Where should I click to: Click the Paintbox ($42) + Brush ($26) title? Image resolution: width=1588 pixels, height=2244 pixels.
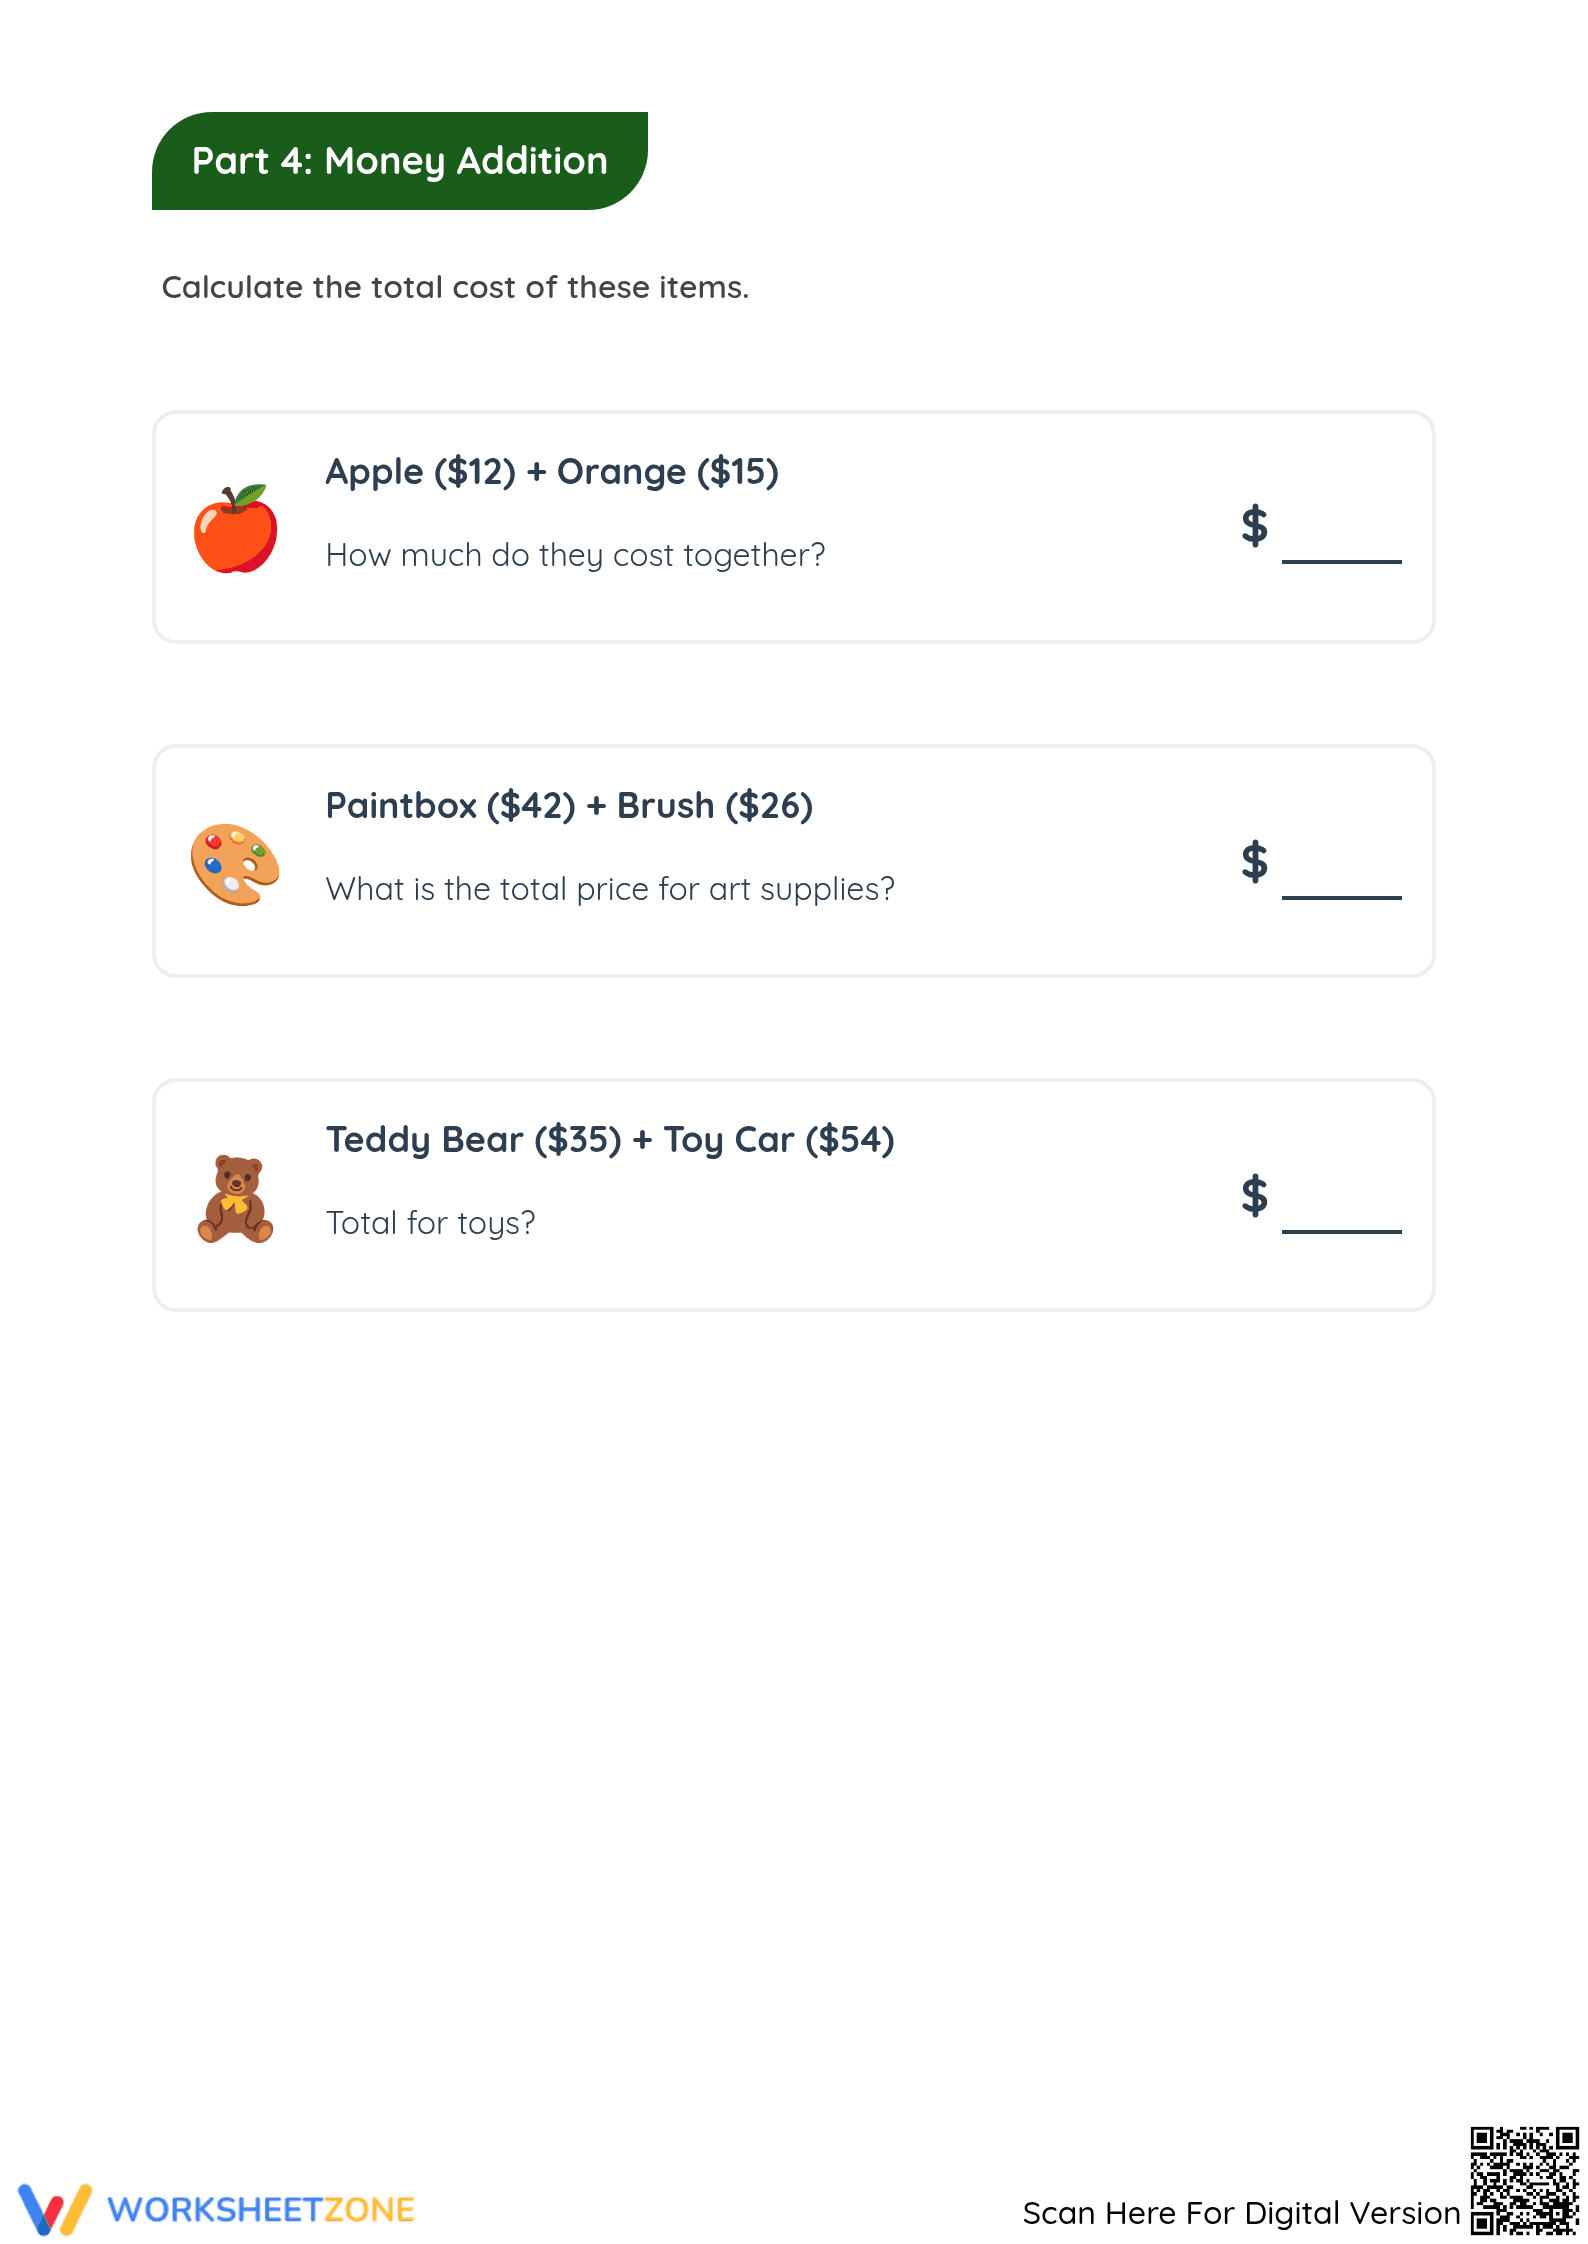pos(569,806)
